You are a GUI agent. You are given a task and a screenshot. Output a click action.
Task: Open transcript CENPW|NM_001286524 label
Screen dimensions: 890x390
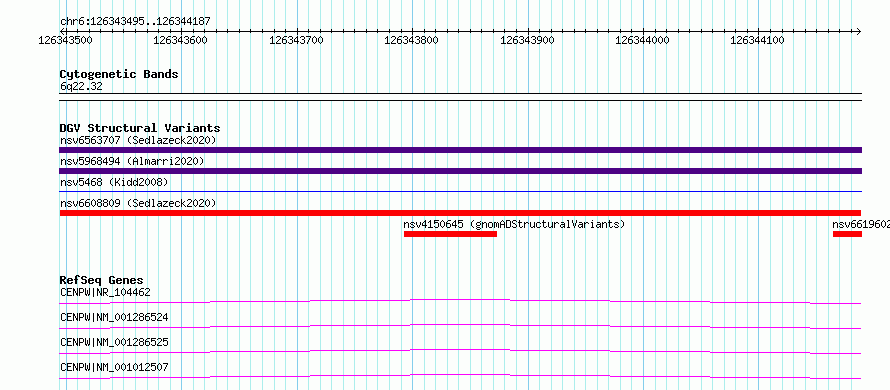pyautogui.click(x=114, y=317)
